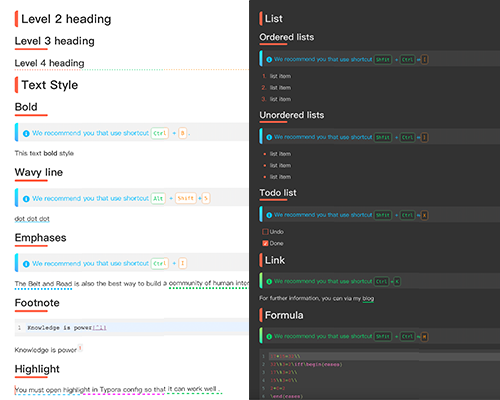Screen dimensions: 500x400
Task: Uncheck the Done todo checkbox
Action: (x=265, y=243)
